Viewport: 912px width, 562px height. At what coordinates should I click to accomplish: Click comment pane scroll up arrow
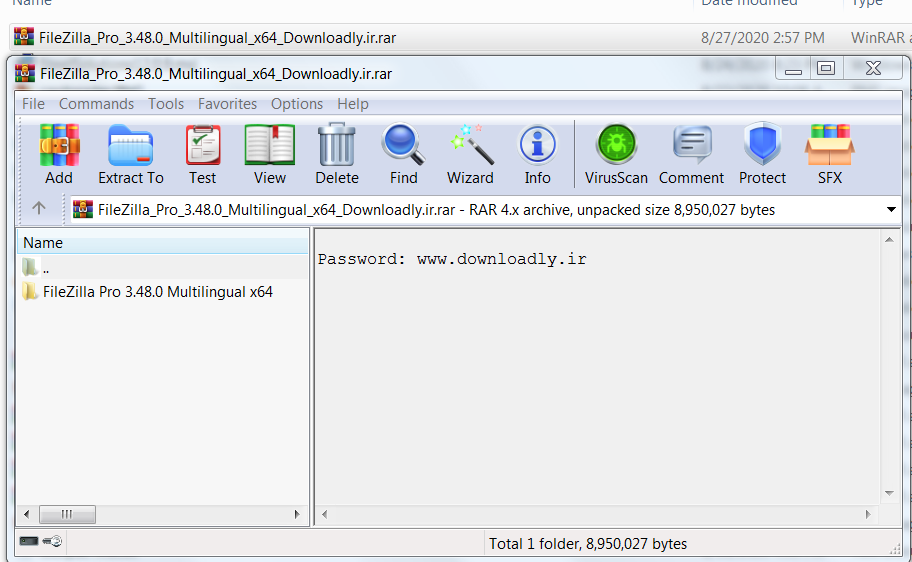(889, 240)
